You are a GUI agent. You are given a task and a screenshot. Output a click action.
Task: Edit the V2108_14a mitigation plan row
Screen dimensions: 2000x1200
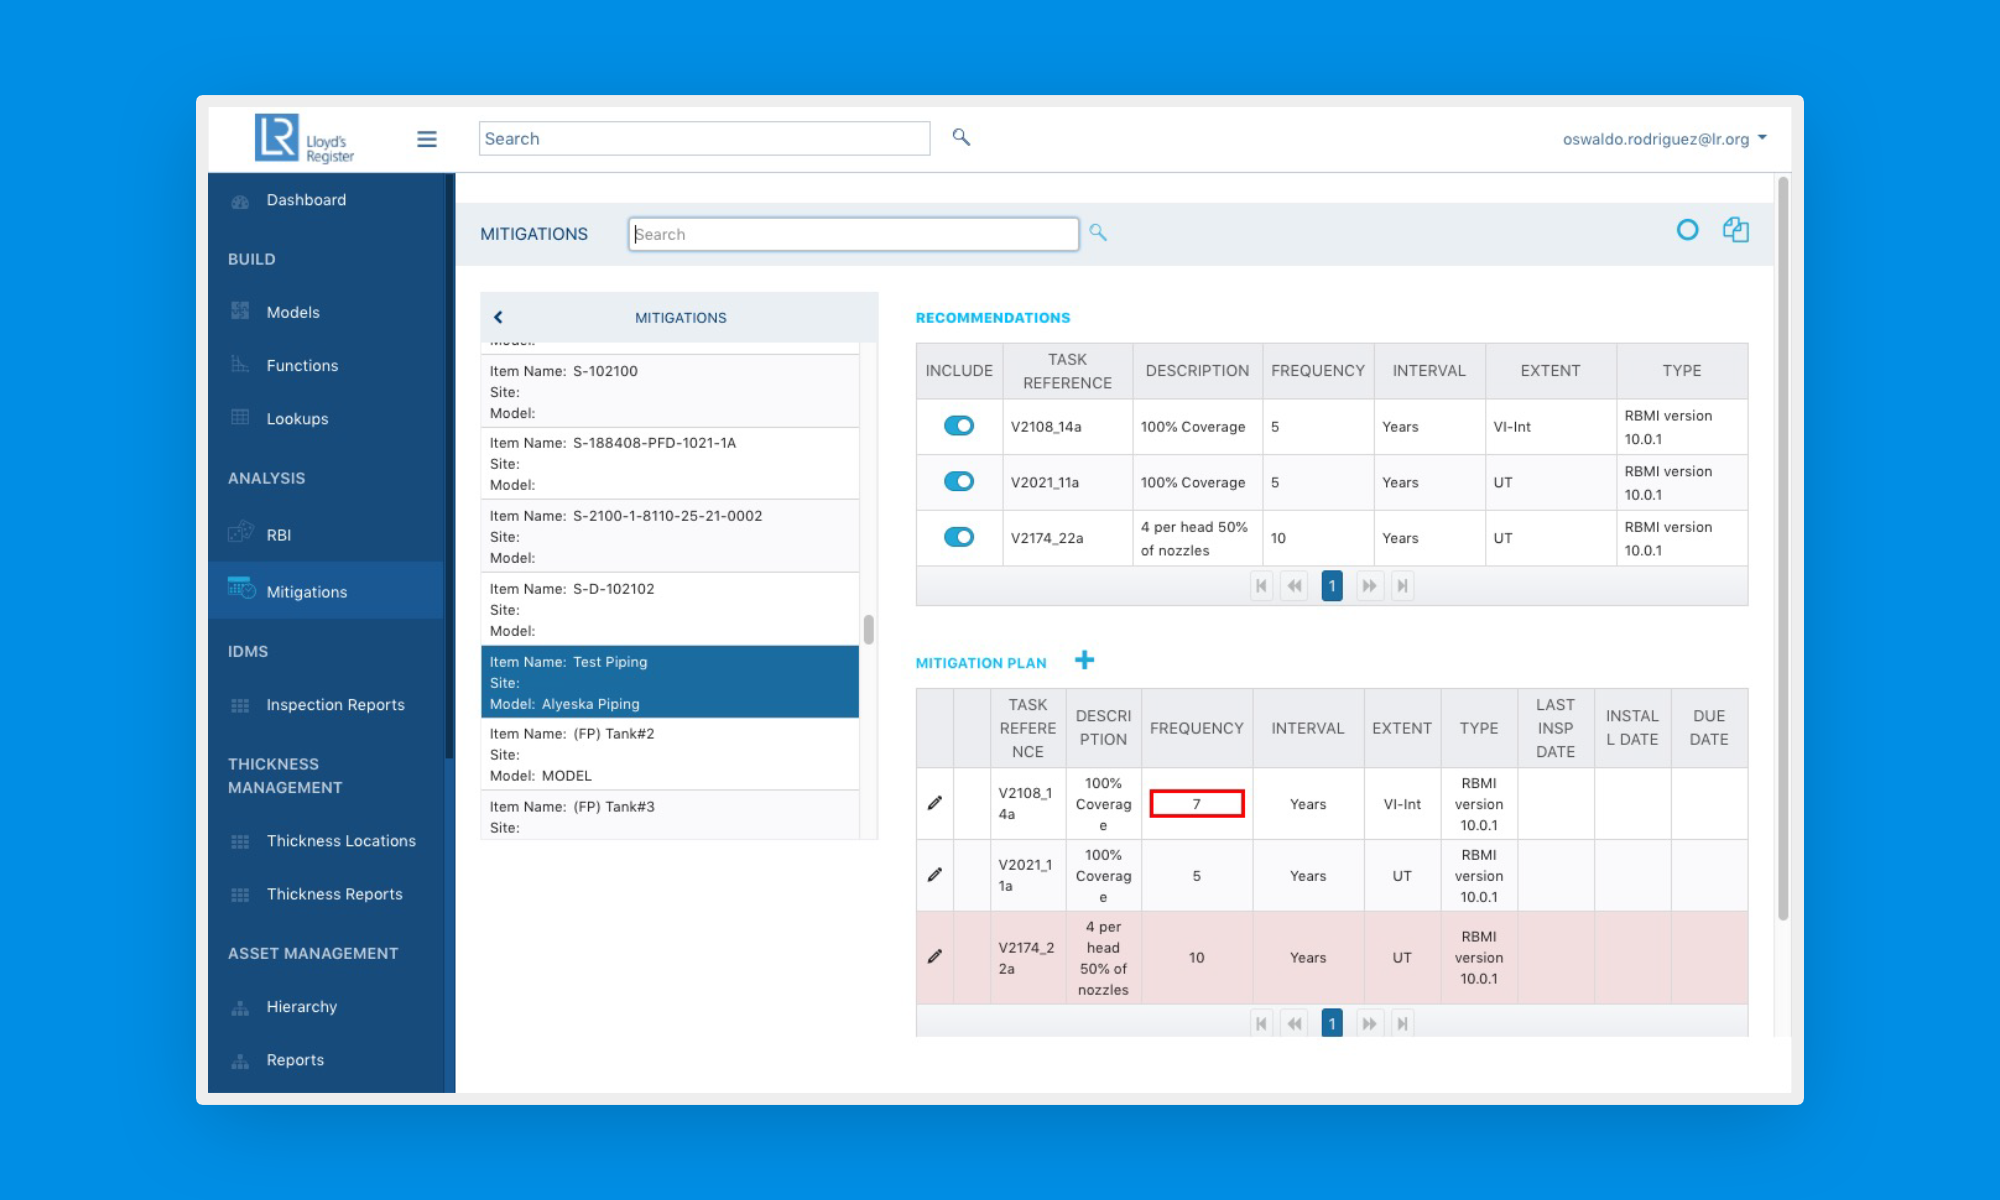tap(935, 803)
